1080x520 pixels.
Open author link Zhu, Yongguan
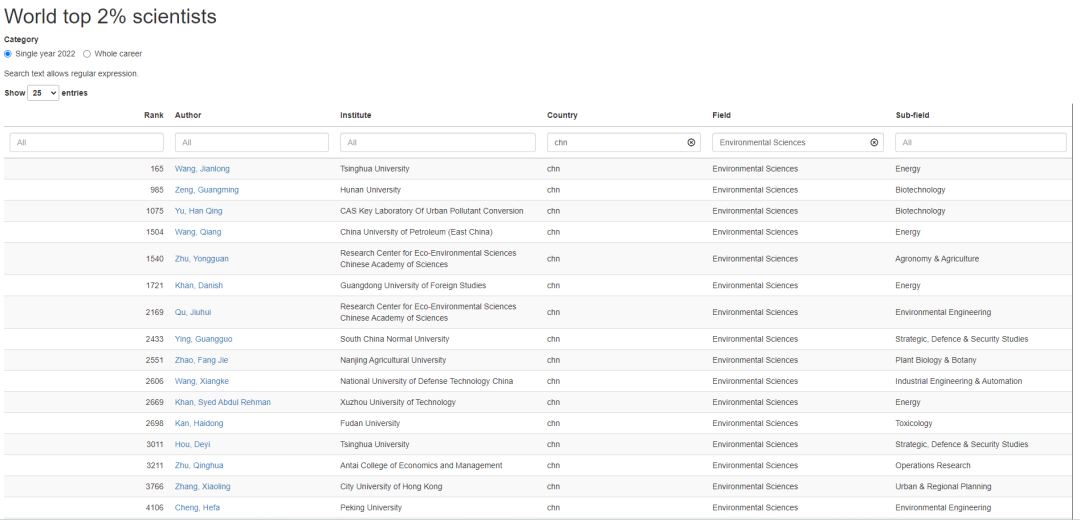(202, 259)
